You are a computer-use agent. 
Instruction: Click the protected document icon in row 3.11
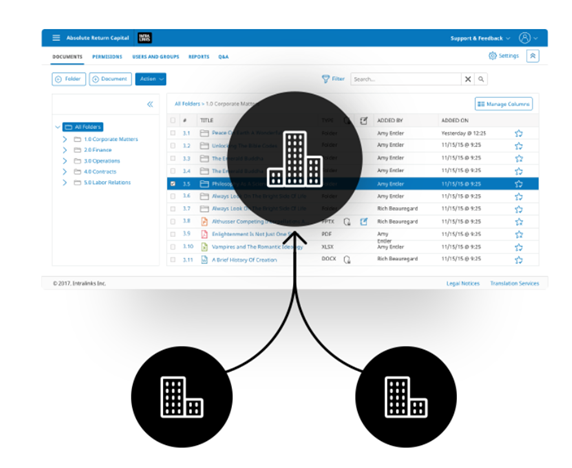pyautogui.click(x=347, y=260)
